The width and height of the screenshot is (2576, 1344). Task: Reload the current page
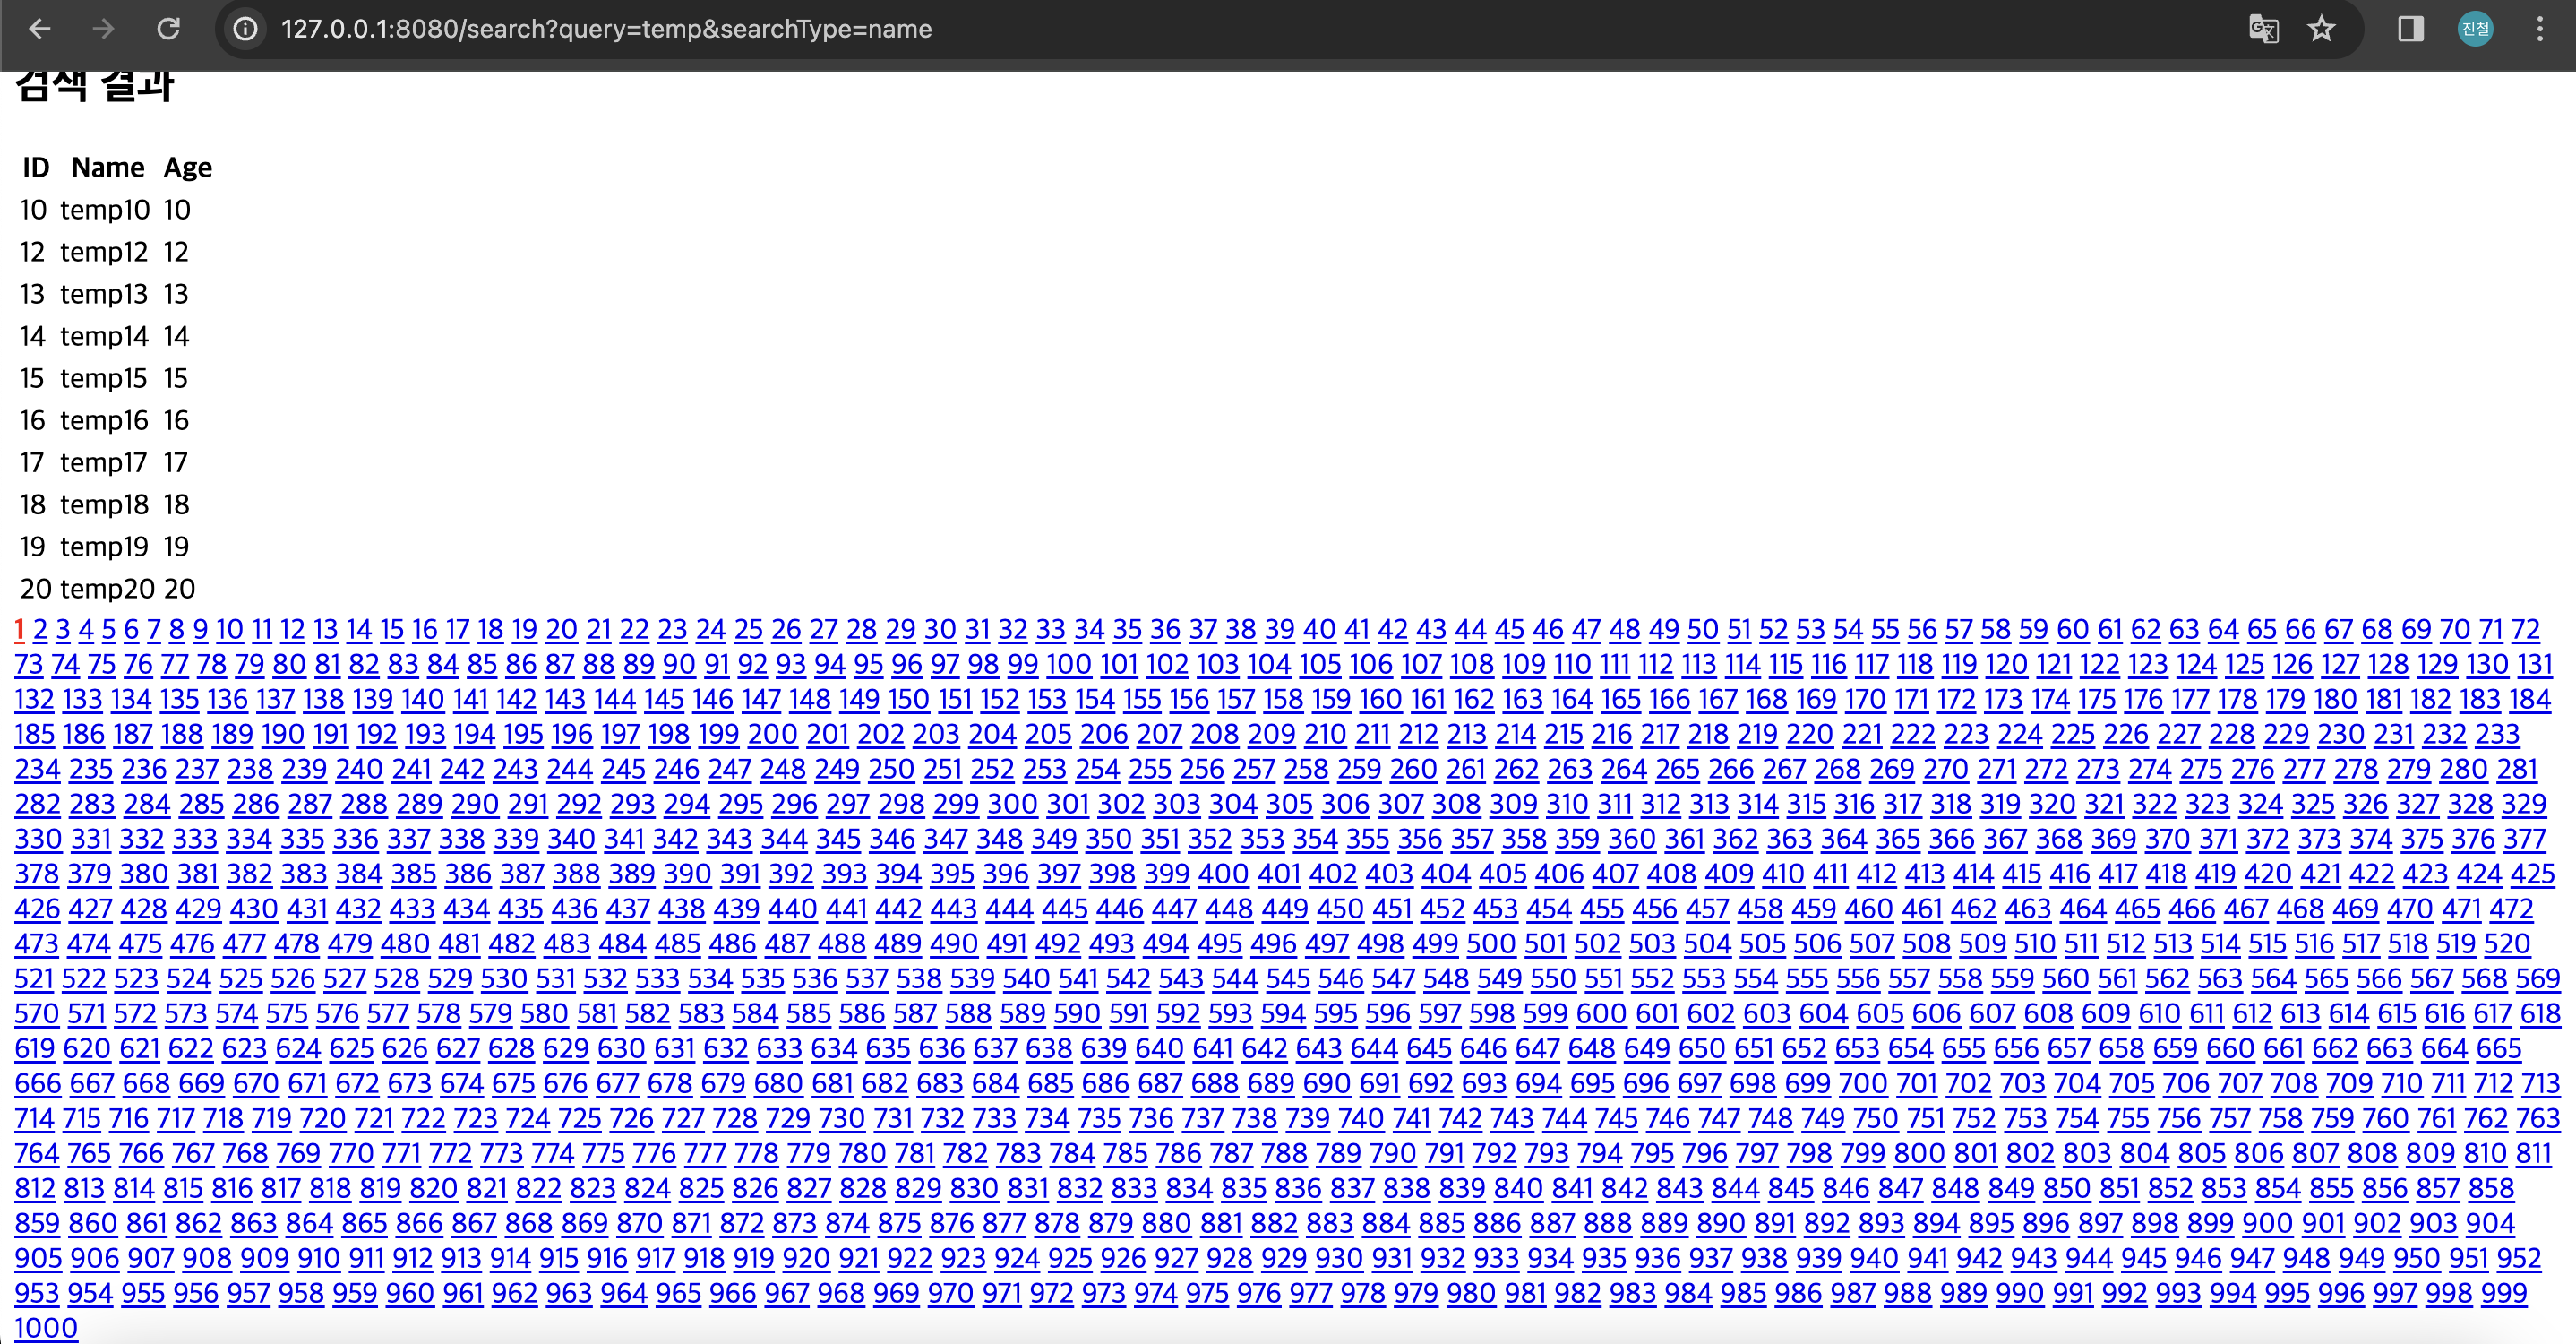[168, 29]
